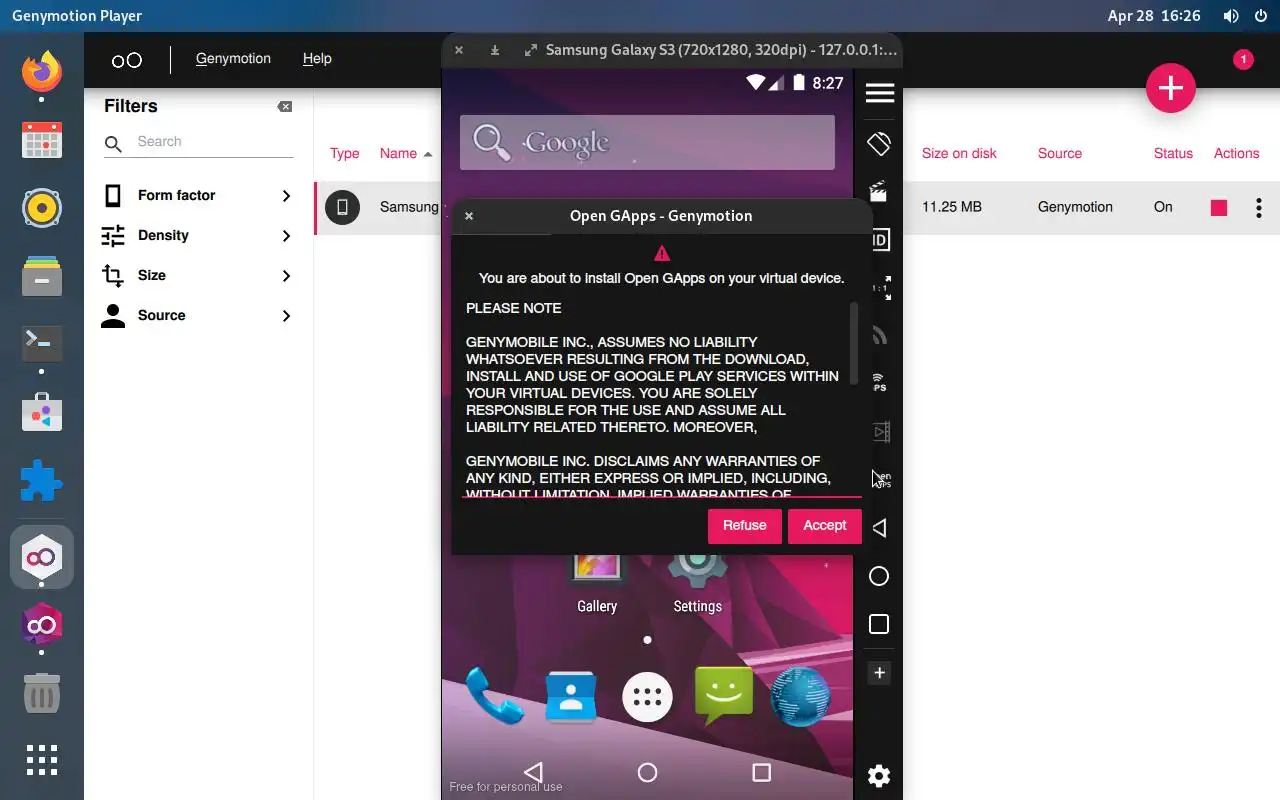Click the plus volume-up toolbar button
1280x800 pixels.
pos(879,673)
